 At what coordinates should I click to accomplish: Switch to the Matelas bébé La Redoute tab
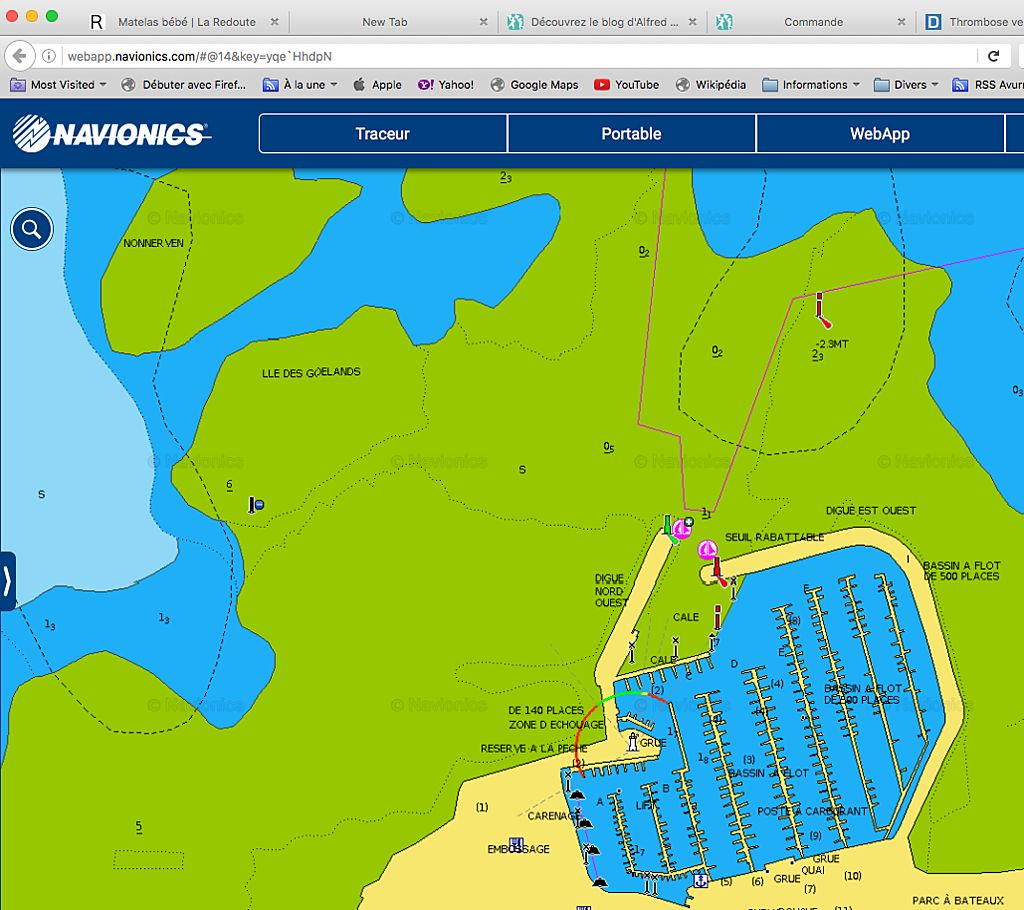(185, 22)
